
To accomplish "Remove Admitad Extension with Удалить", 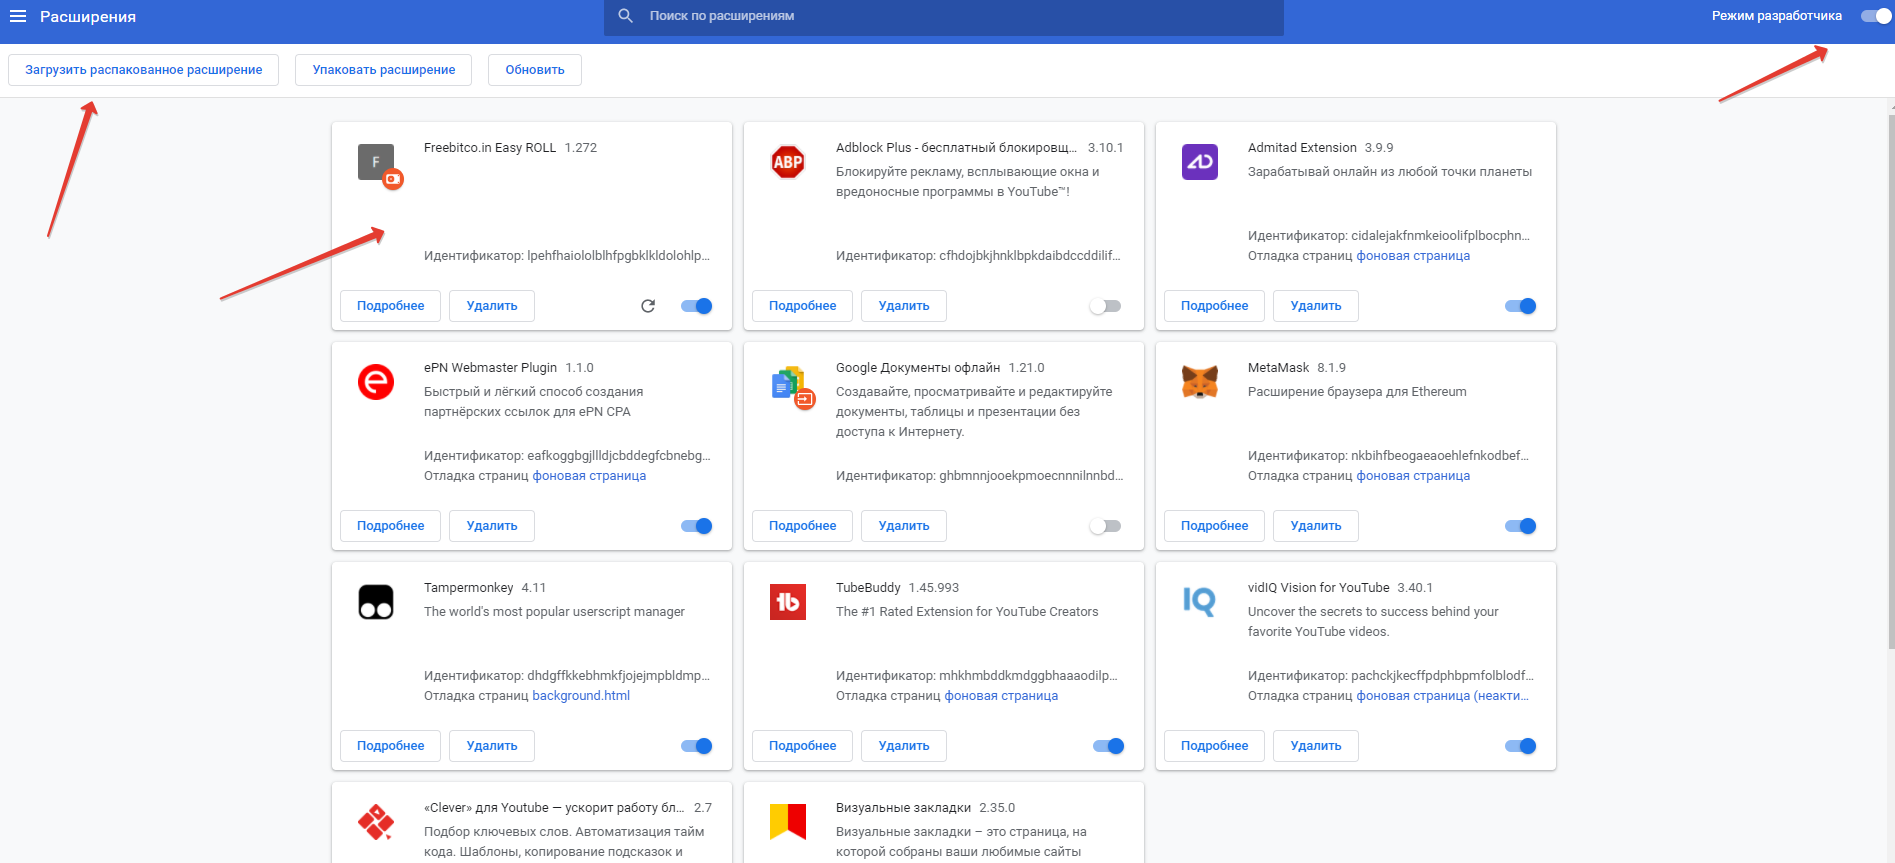I will point(1316,306).
